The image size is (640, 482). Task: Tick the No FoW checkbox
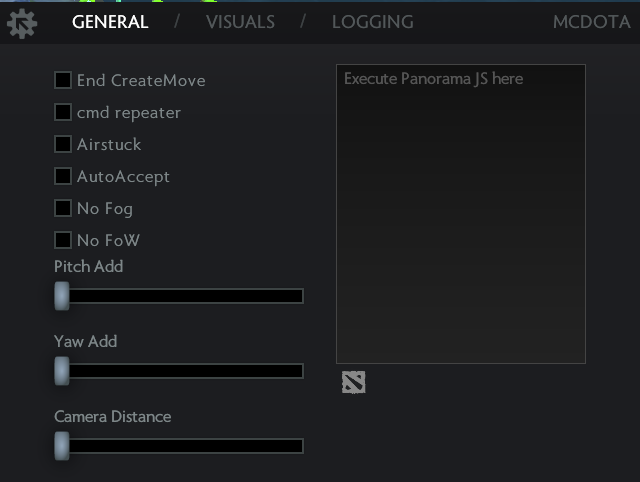coord(63,240)
